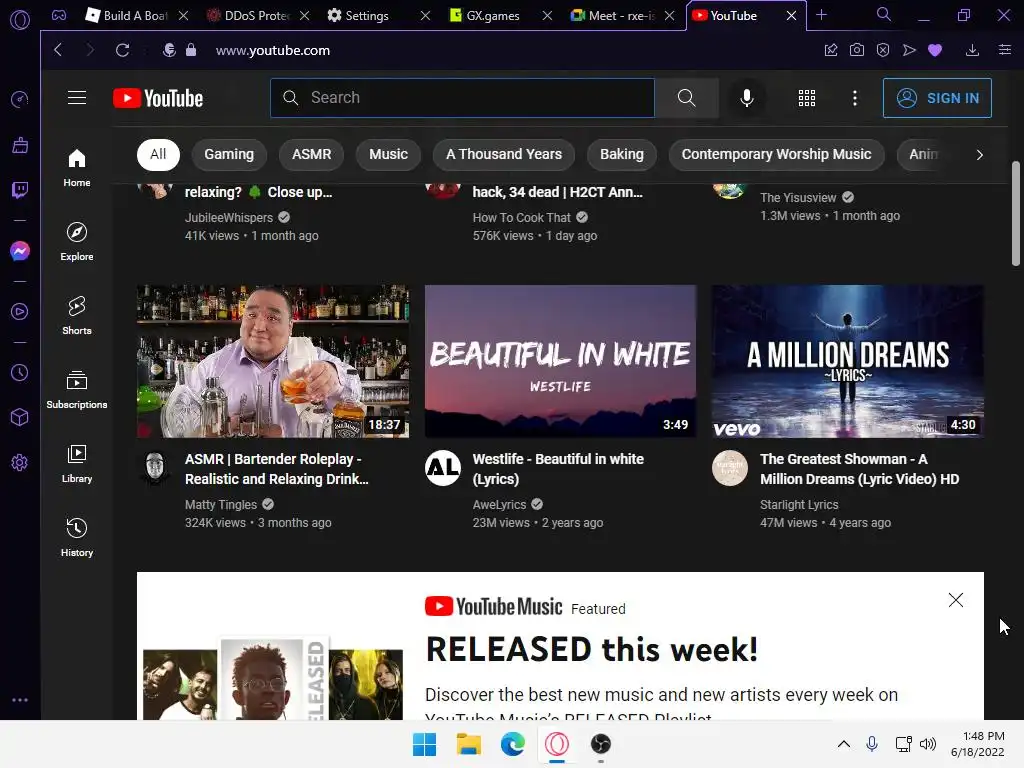
Task: Reload the YouTube page
Action: point(122,50)
